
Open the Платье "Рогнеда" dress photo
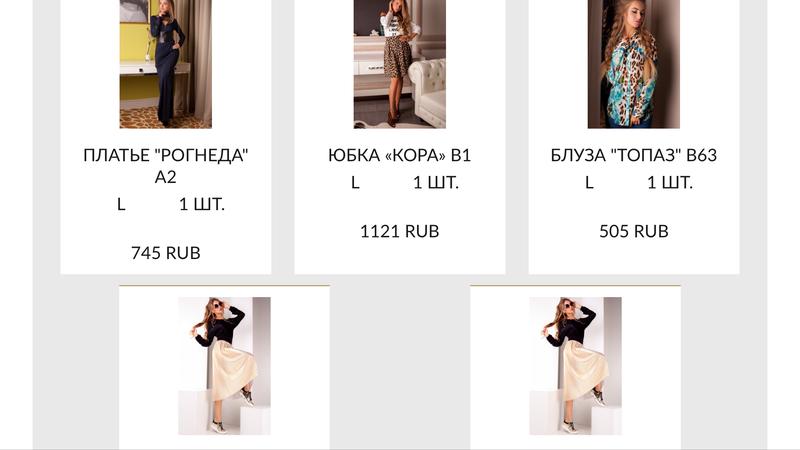[166, 64]
